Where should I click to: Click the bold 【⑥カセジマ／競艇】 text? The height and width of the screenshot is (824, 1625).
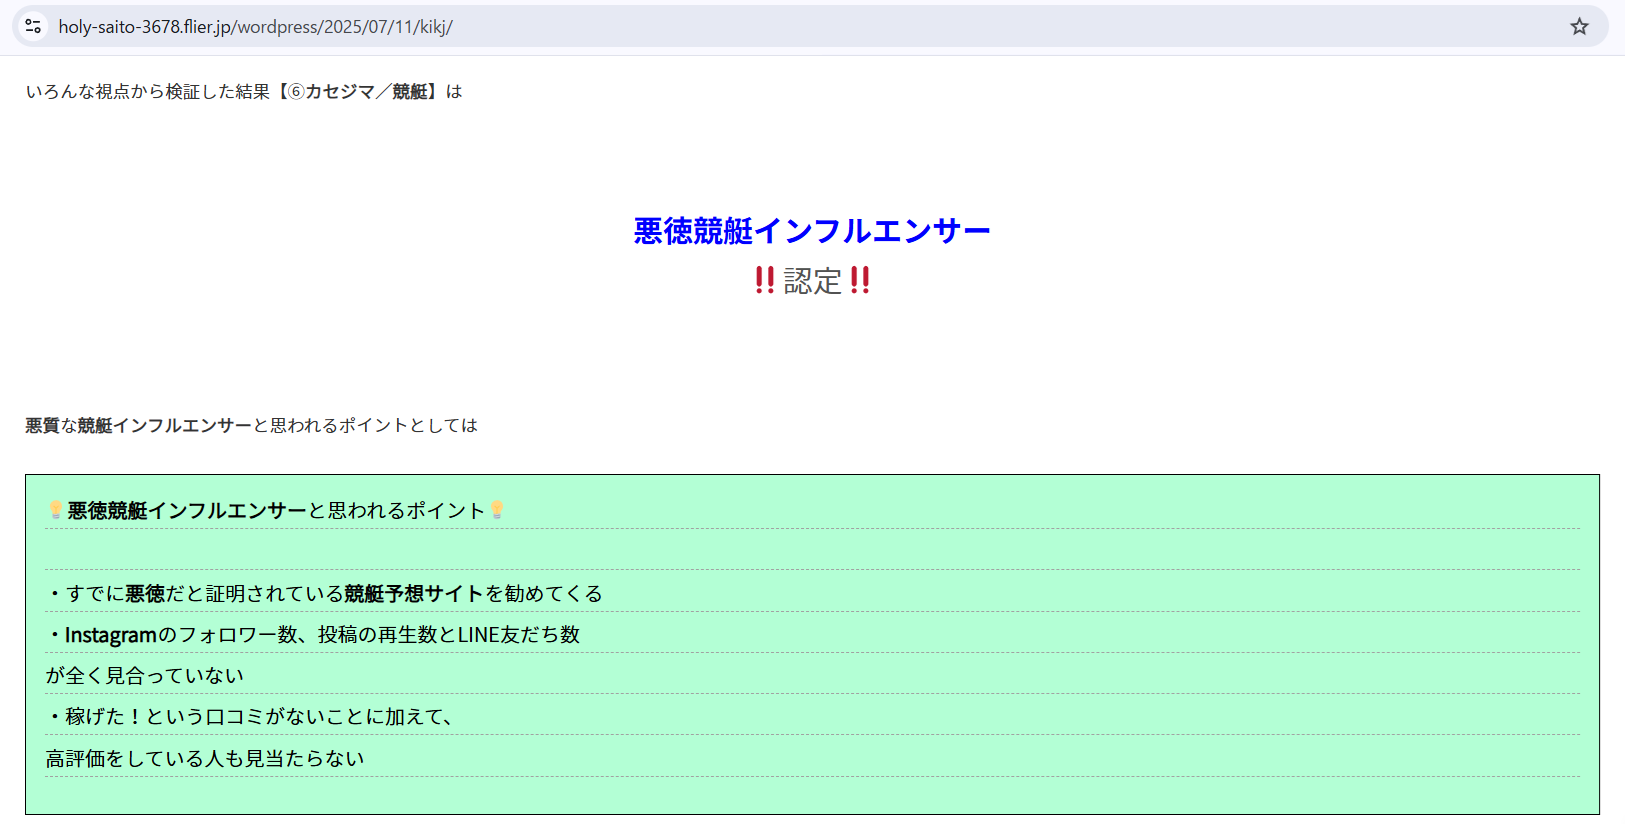click(358, 92)
